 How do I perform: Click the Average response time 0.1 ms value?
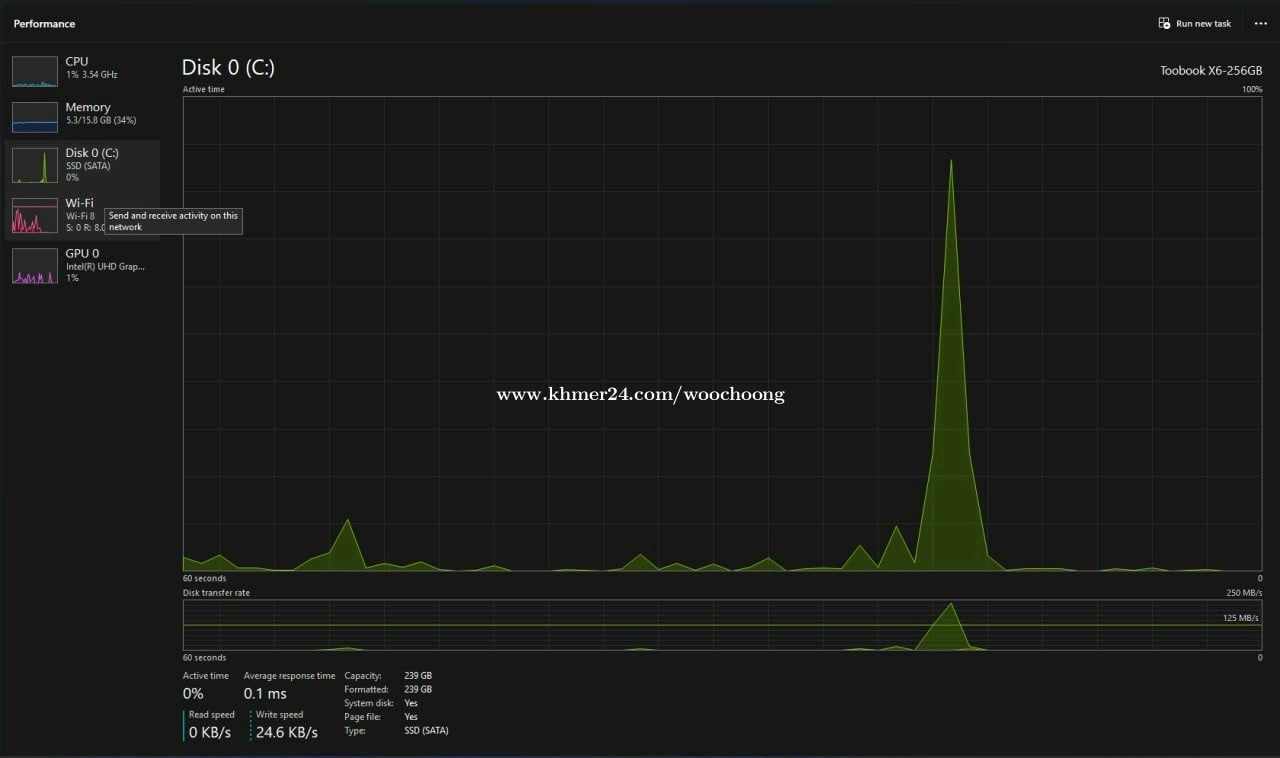pyautogui.click(x=265, y=693)
